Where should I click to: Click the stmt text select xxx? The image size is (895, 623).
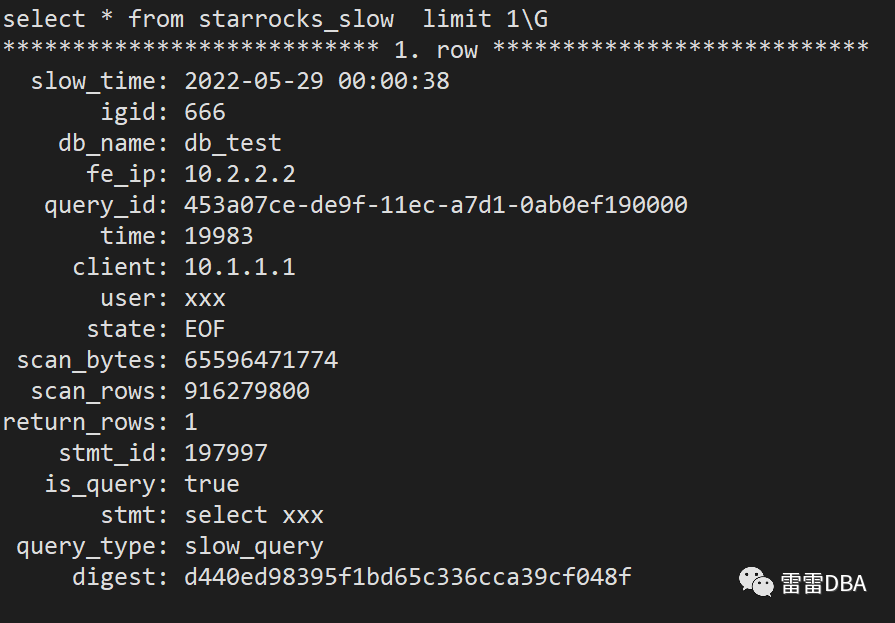click(x=254, y=515)
